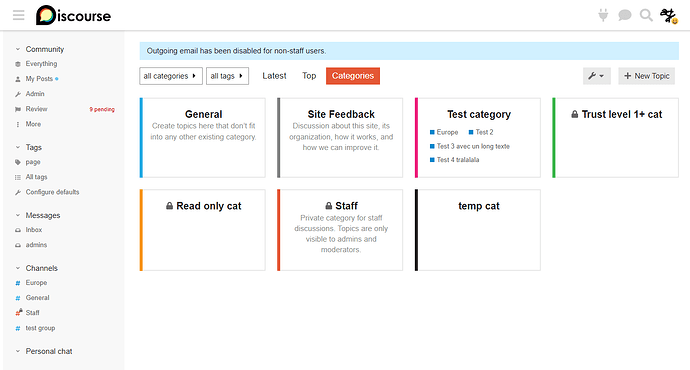This screenshot has height=370, width=690.
Task: Click the plug icon in header
Action: [603, 15]
